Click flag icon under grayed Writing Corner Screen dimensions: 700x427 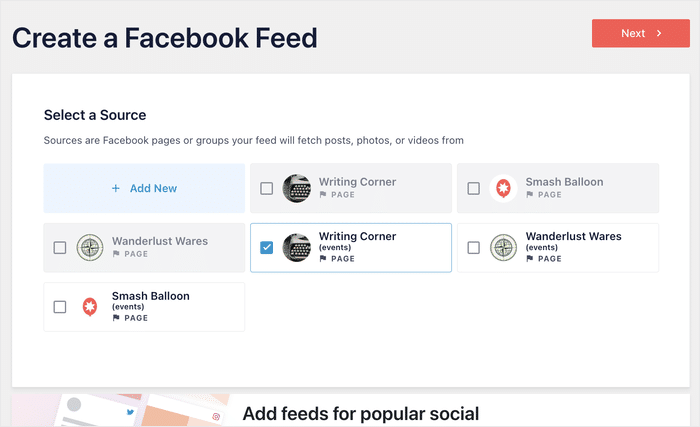tap(323, 194)
